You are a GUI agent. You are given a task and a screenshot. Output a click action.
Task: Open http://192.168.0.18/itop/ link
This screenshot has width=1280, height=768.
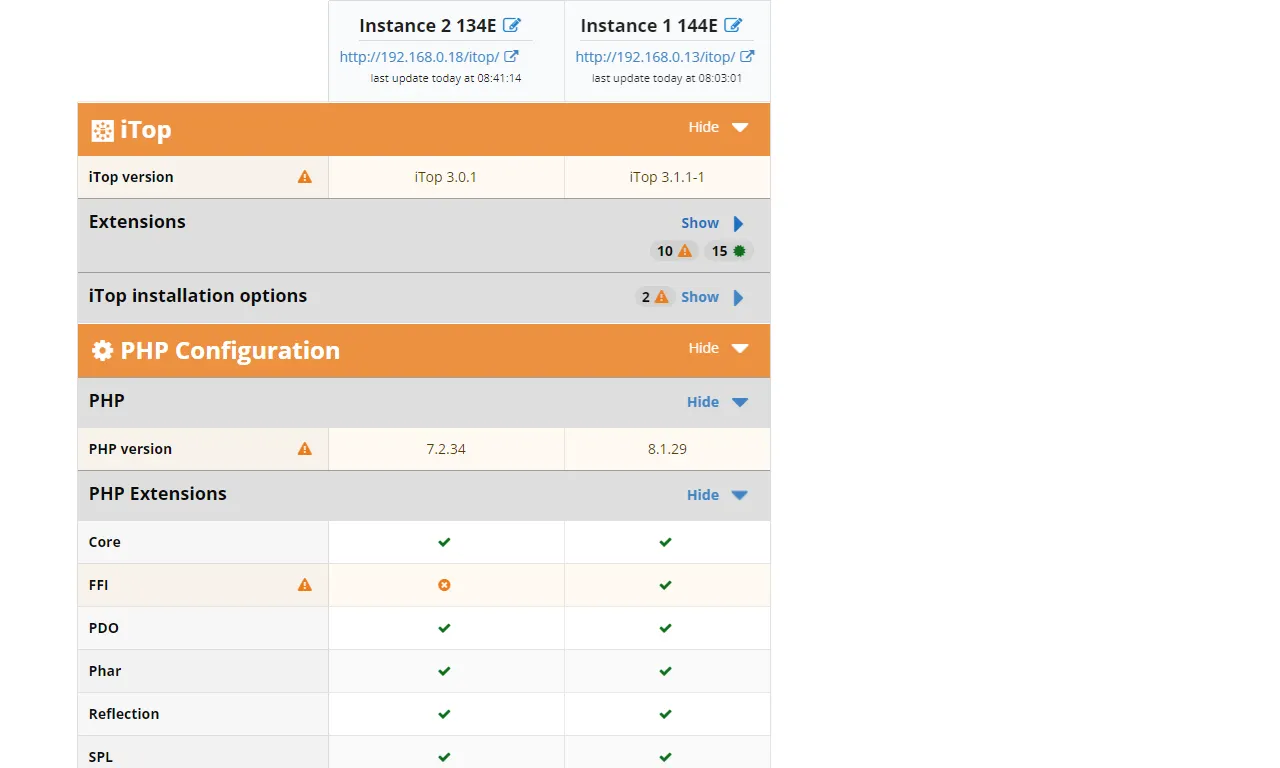coord(419,57)
